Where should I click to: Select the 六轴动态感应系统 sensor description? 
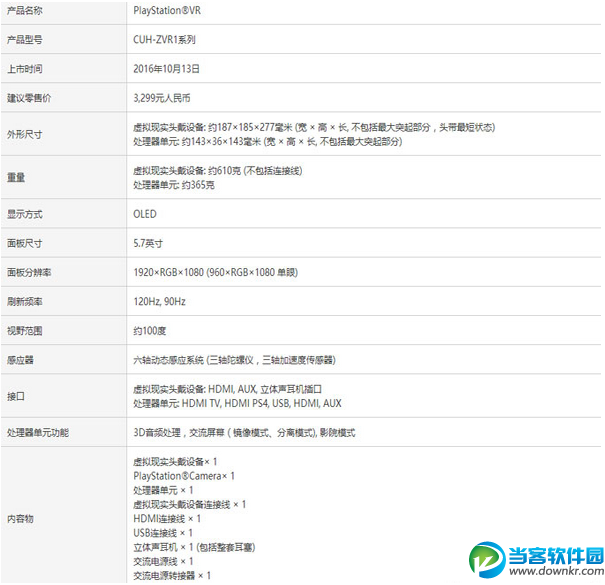(x=234, y=360)
